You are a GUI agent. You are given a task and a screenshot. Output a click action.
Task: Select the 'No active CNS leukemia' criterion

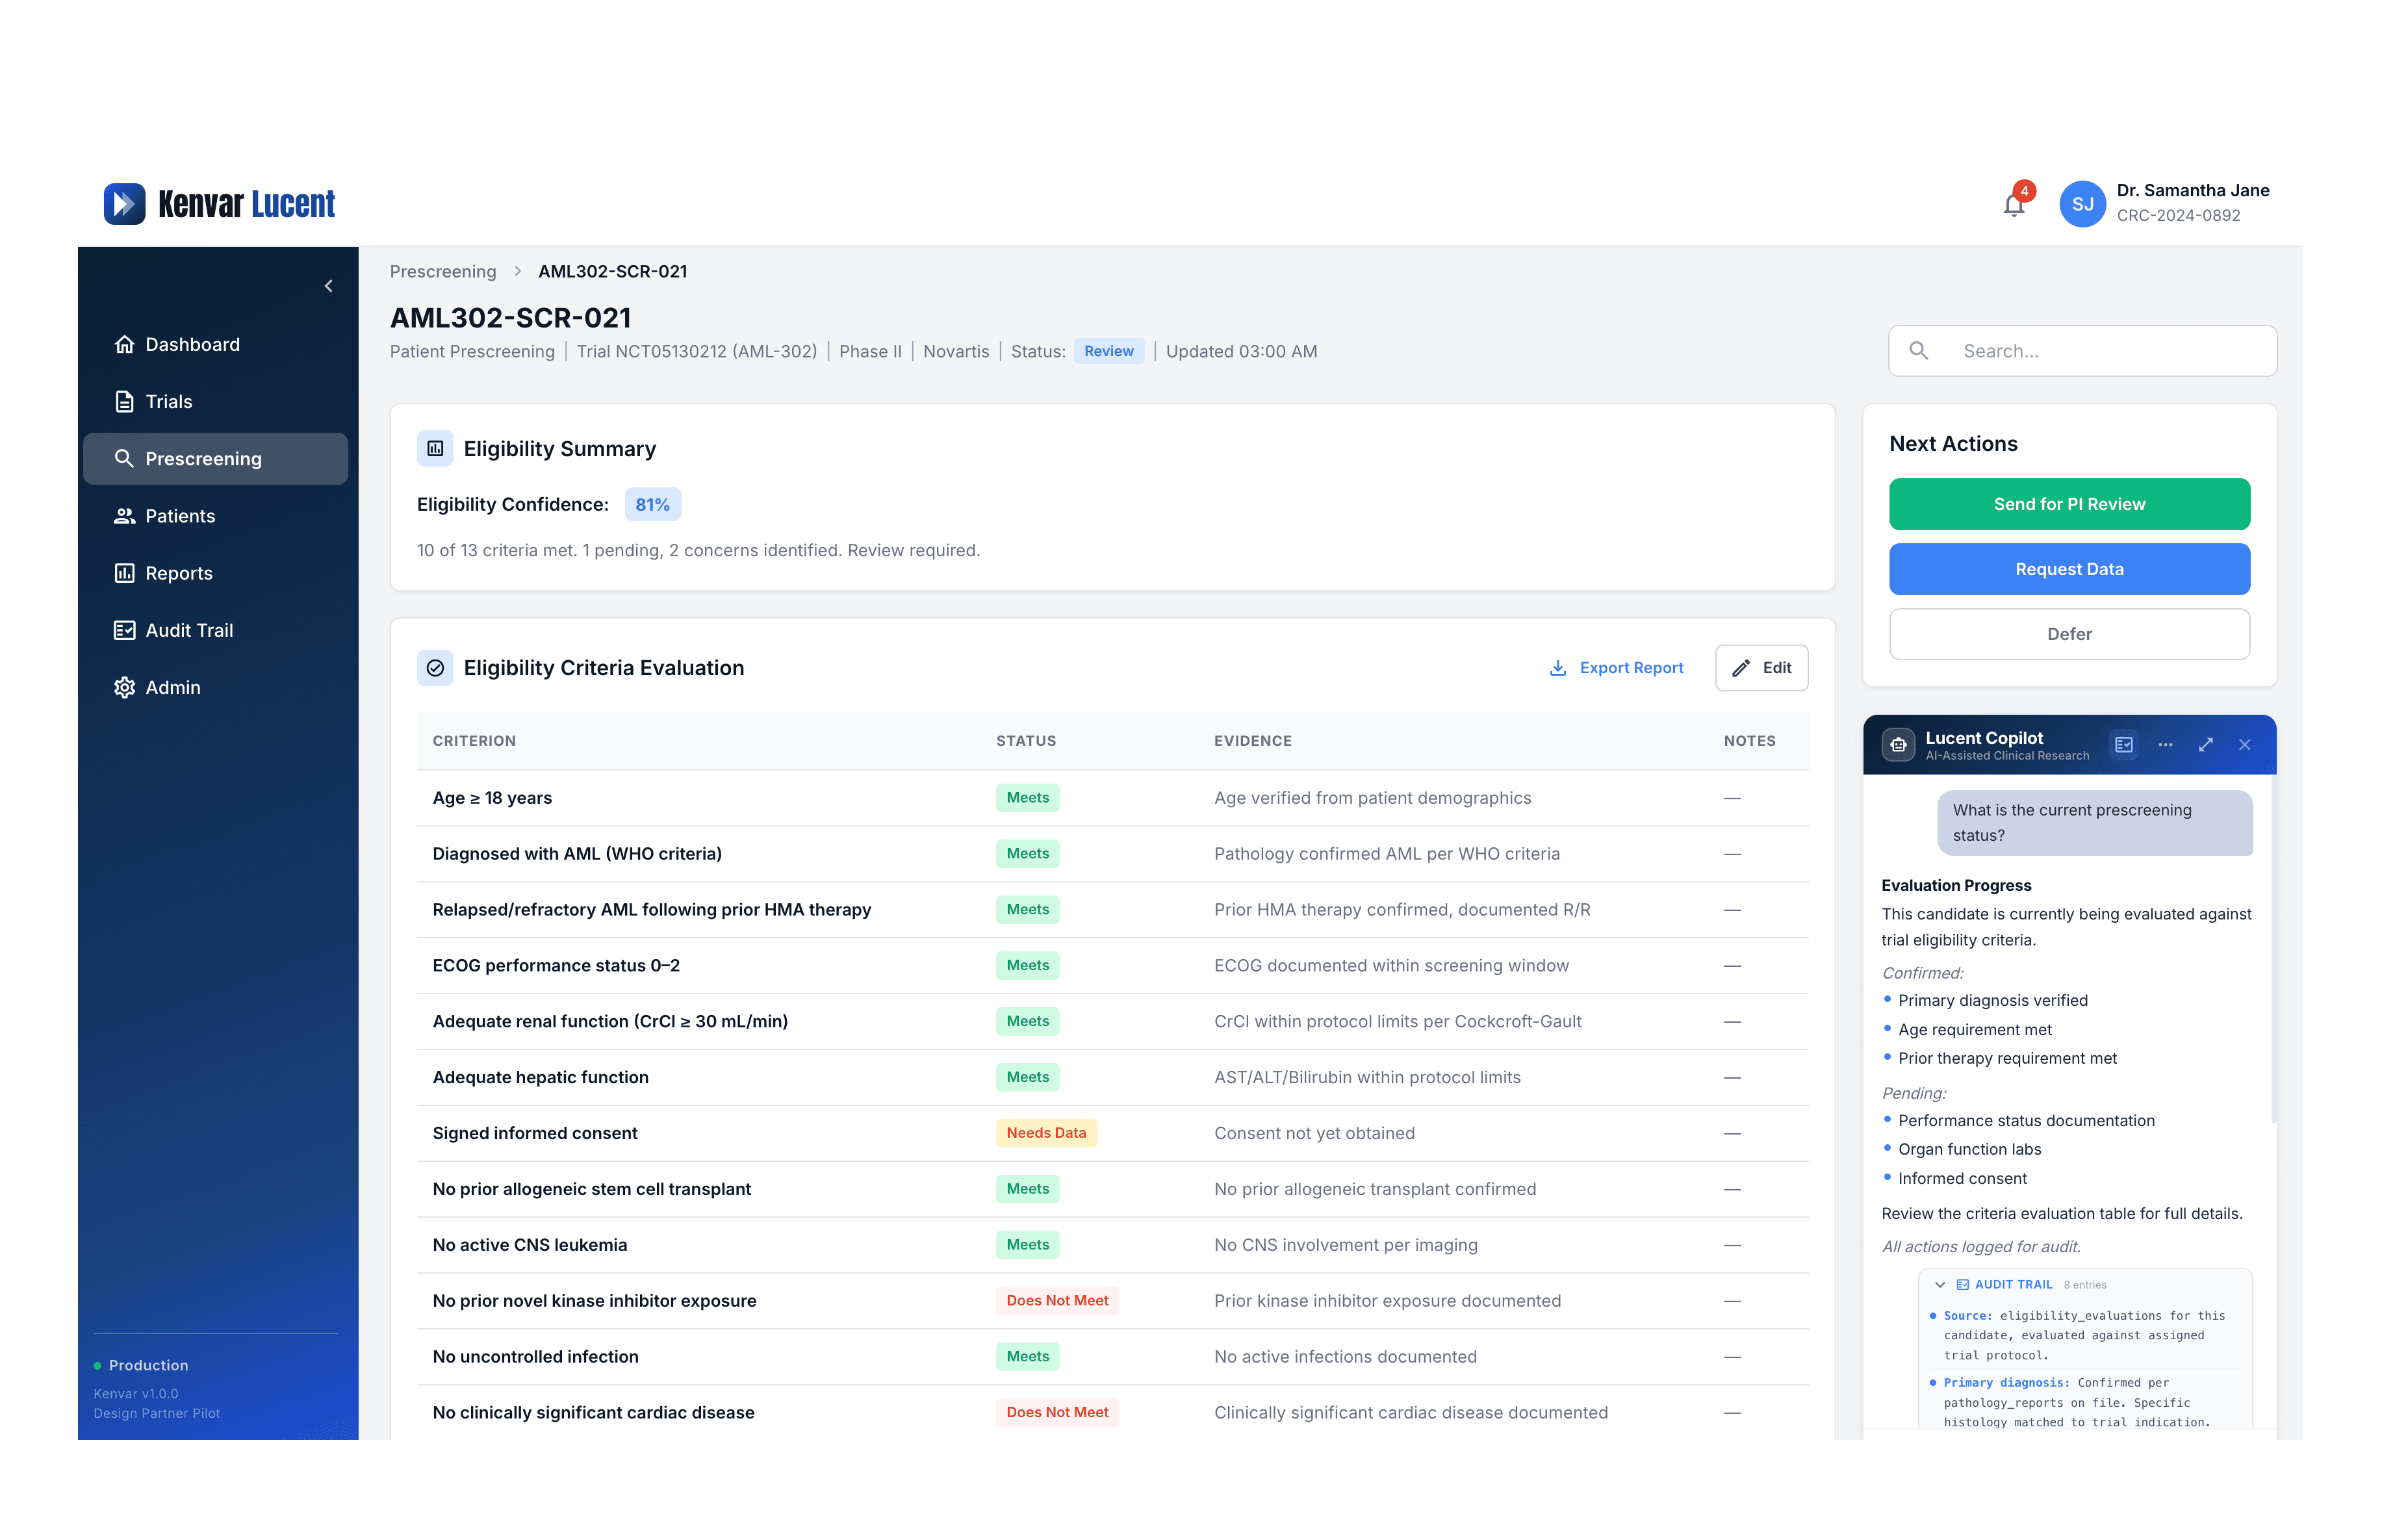coord(530,1245)
